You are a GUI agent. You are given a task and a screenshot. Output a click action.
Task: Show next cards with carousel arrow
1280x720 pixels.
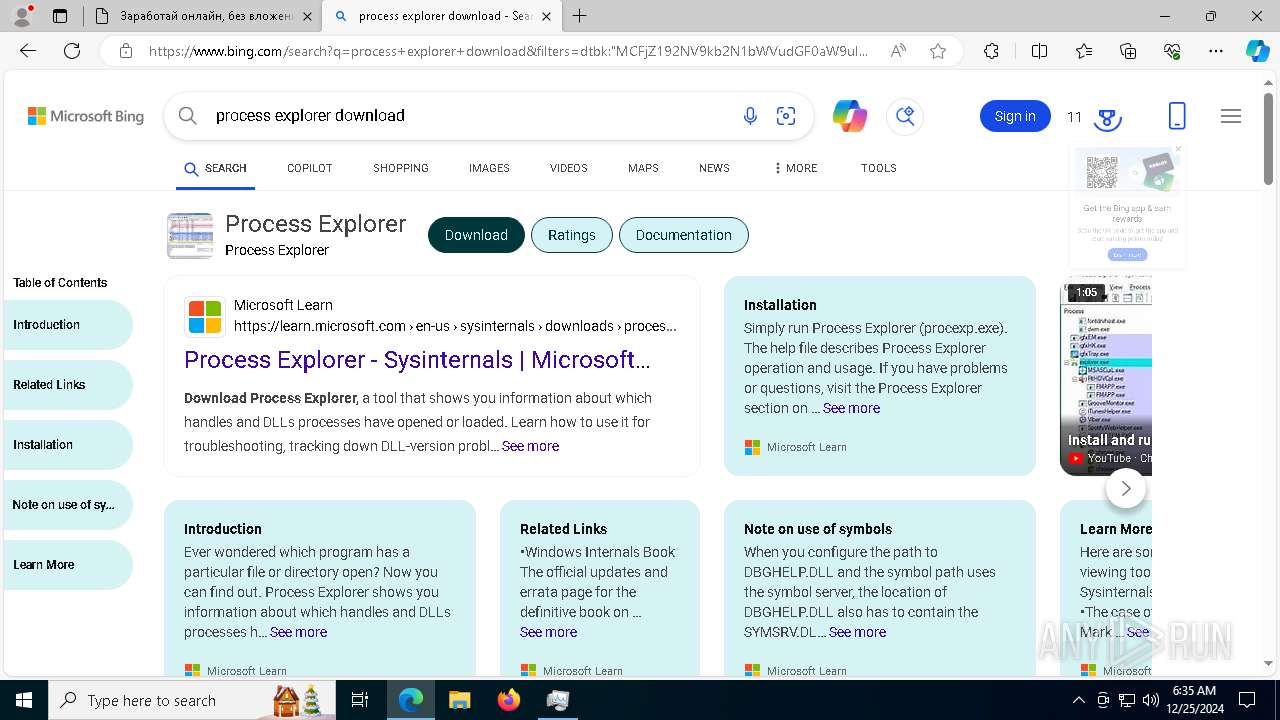1126,488
